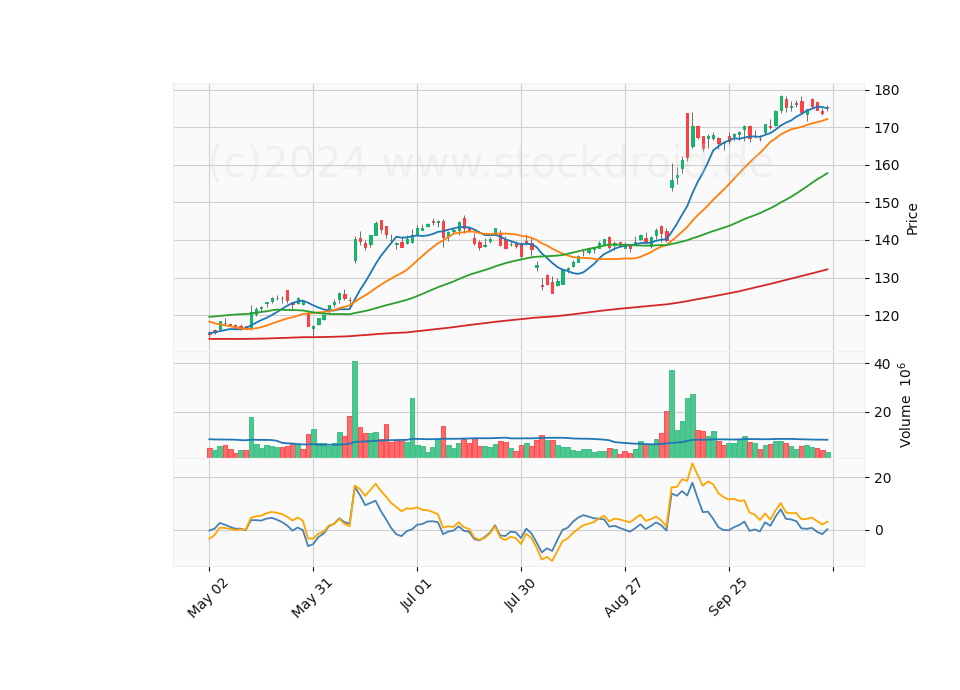The image size is (960, 690).
Task: Click the 'Aug 27' date label
Action: pyautogui.click(x=623, y=598)
